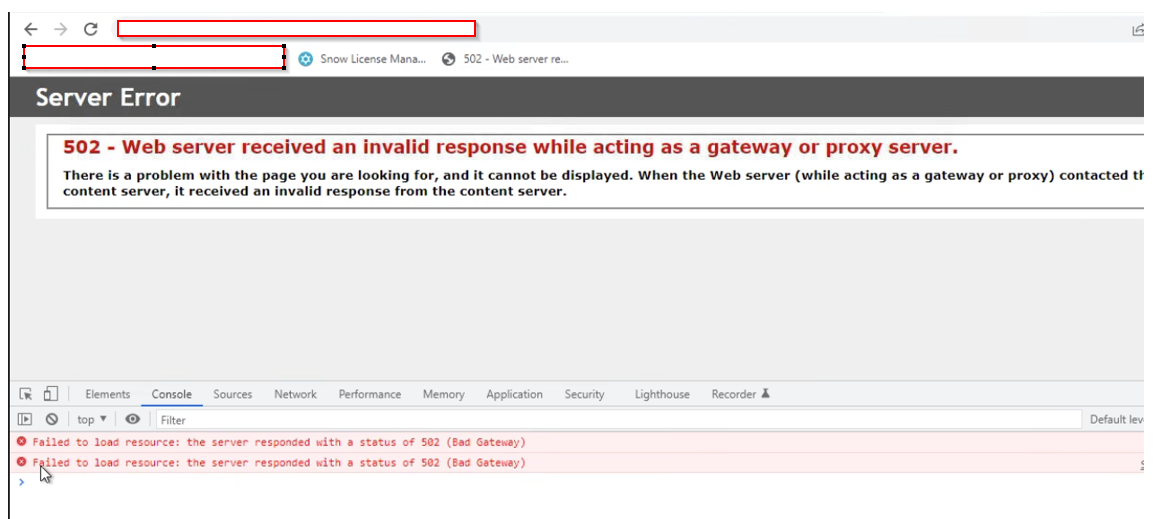Switch to the Network tab
Image resolution: width=1159 pixels, height=519 pixels.
click(x=295, y=395)
